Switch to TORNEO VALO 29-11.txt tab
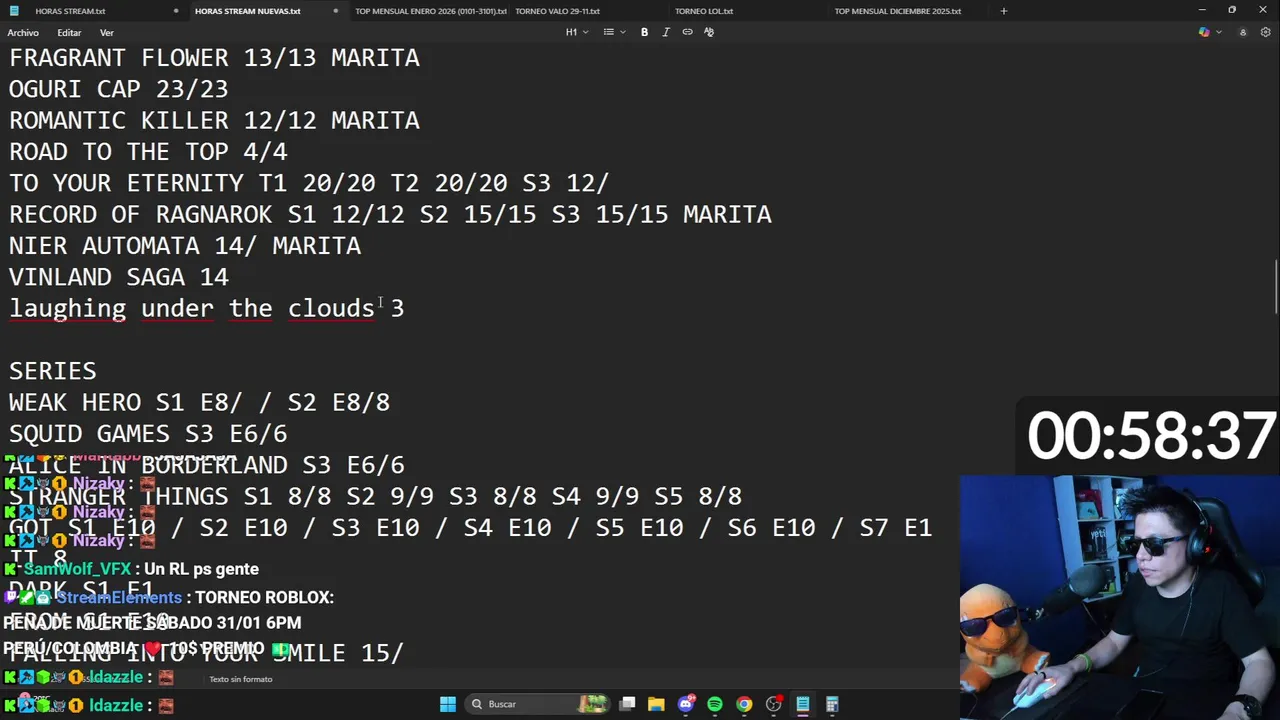 (557, 11)
